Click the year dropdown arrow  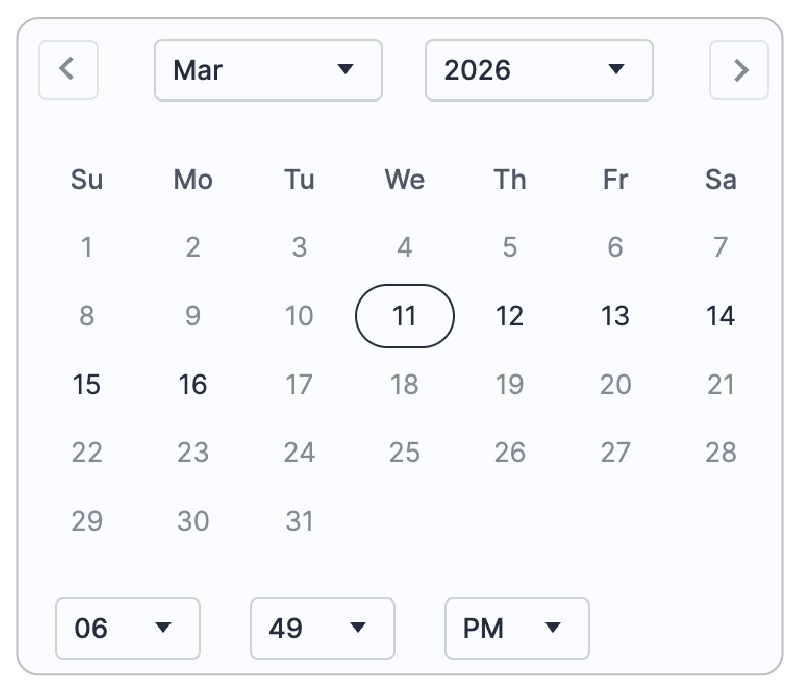click(x=617, y=70)
